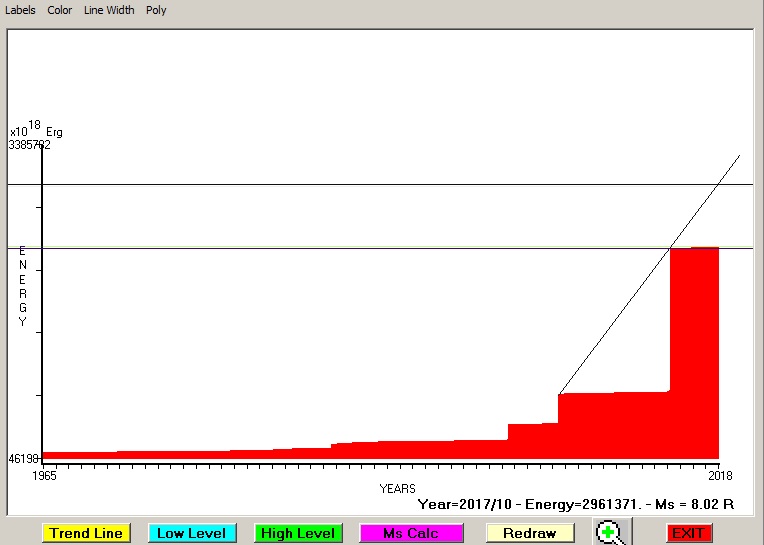764x545 pixels.
Task: Click the 46198 minimum energy label
Action: click(x=24, y=459)
